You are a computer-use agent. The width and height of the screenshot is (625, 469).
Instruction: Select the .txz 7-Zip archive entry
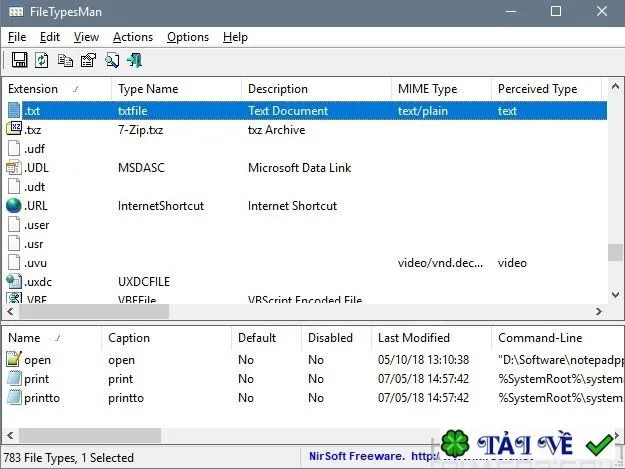click(306, 130)
